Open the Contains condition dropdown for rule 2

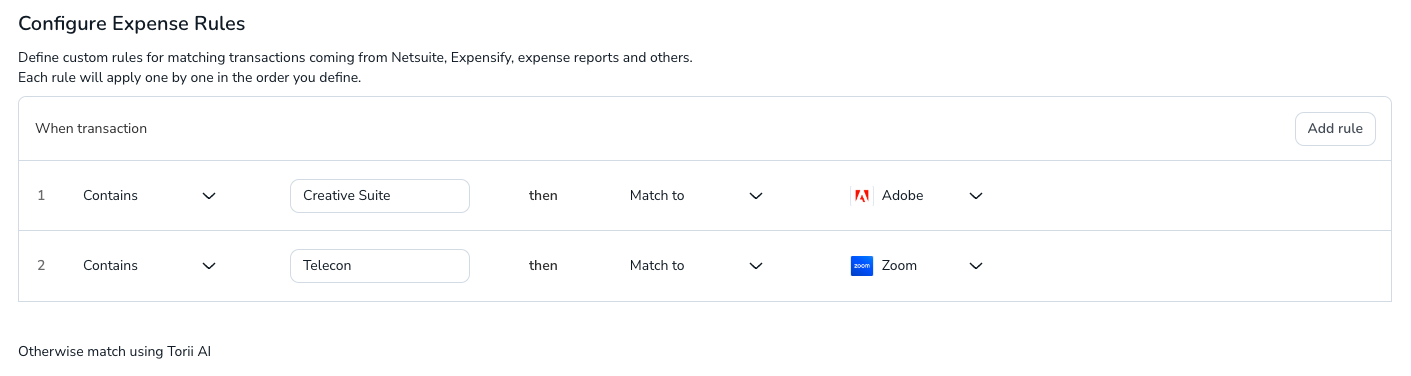pos(150,266)
